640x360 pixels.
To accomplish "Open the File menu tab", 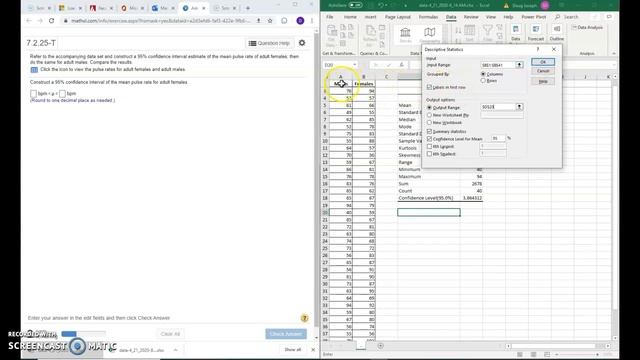I will [329, 17].
